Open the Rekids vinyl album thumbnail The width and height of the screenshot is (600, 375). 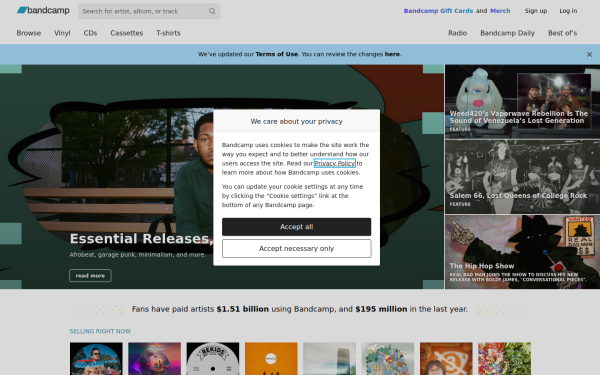(213, 359)
